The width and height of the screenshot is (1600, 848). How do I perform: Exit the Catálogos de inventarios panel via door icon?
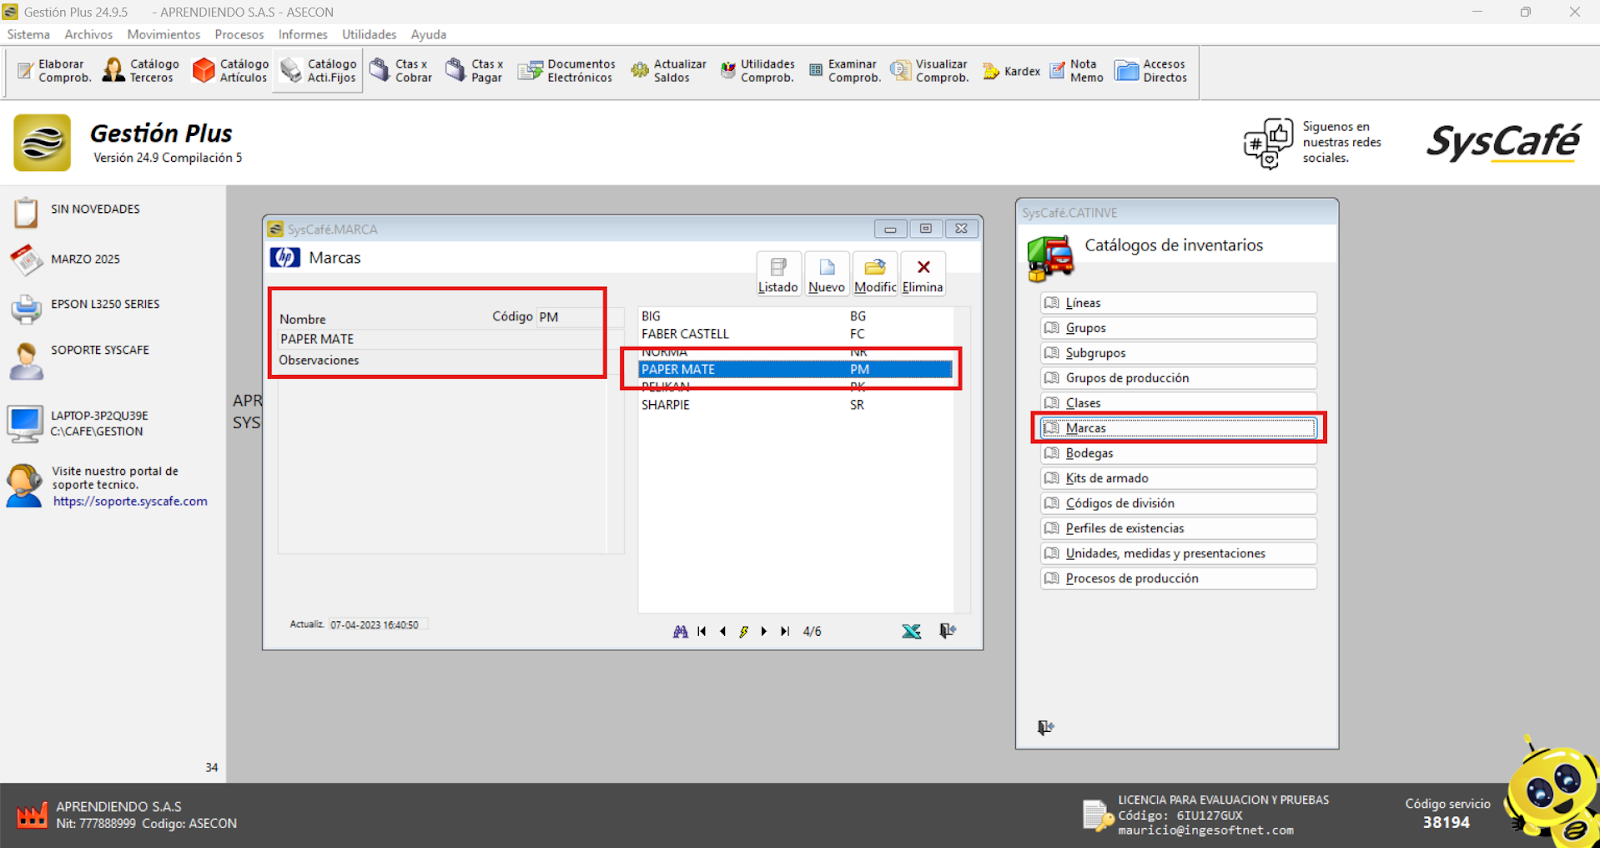click(x=1045, y=727)
